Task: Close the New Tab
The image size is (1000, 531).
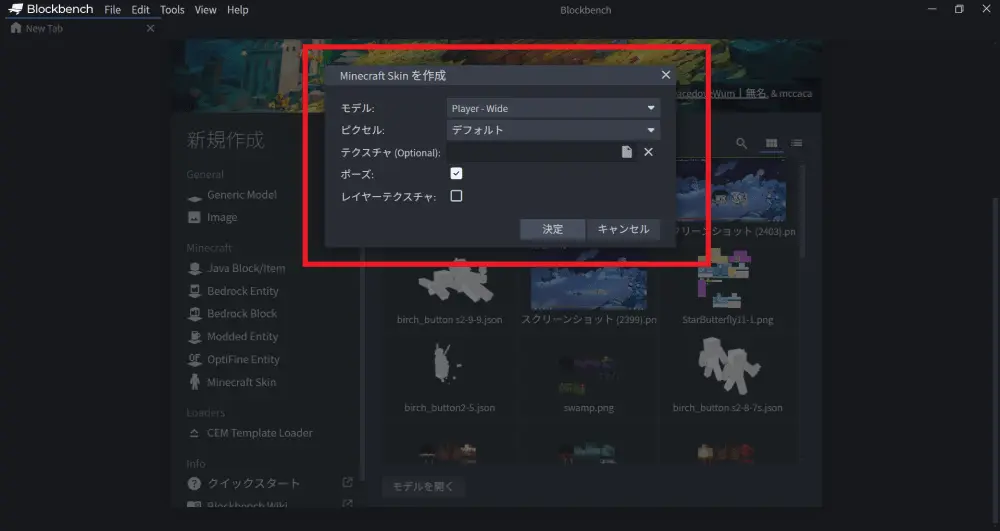Action: point(150,28)
